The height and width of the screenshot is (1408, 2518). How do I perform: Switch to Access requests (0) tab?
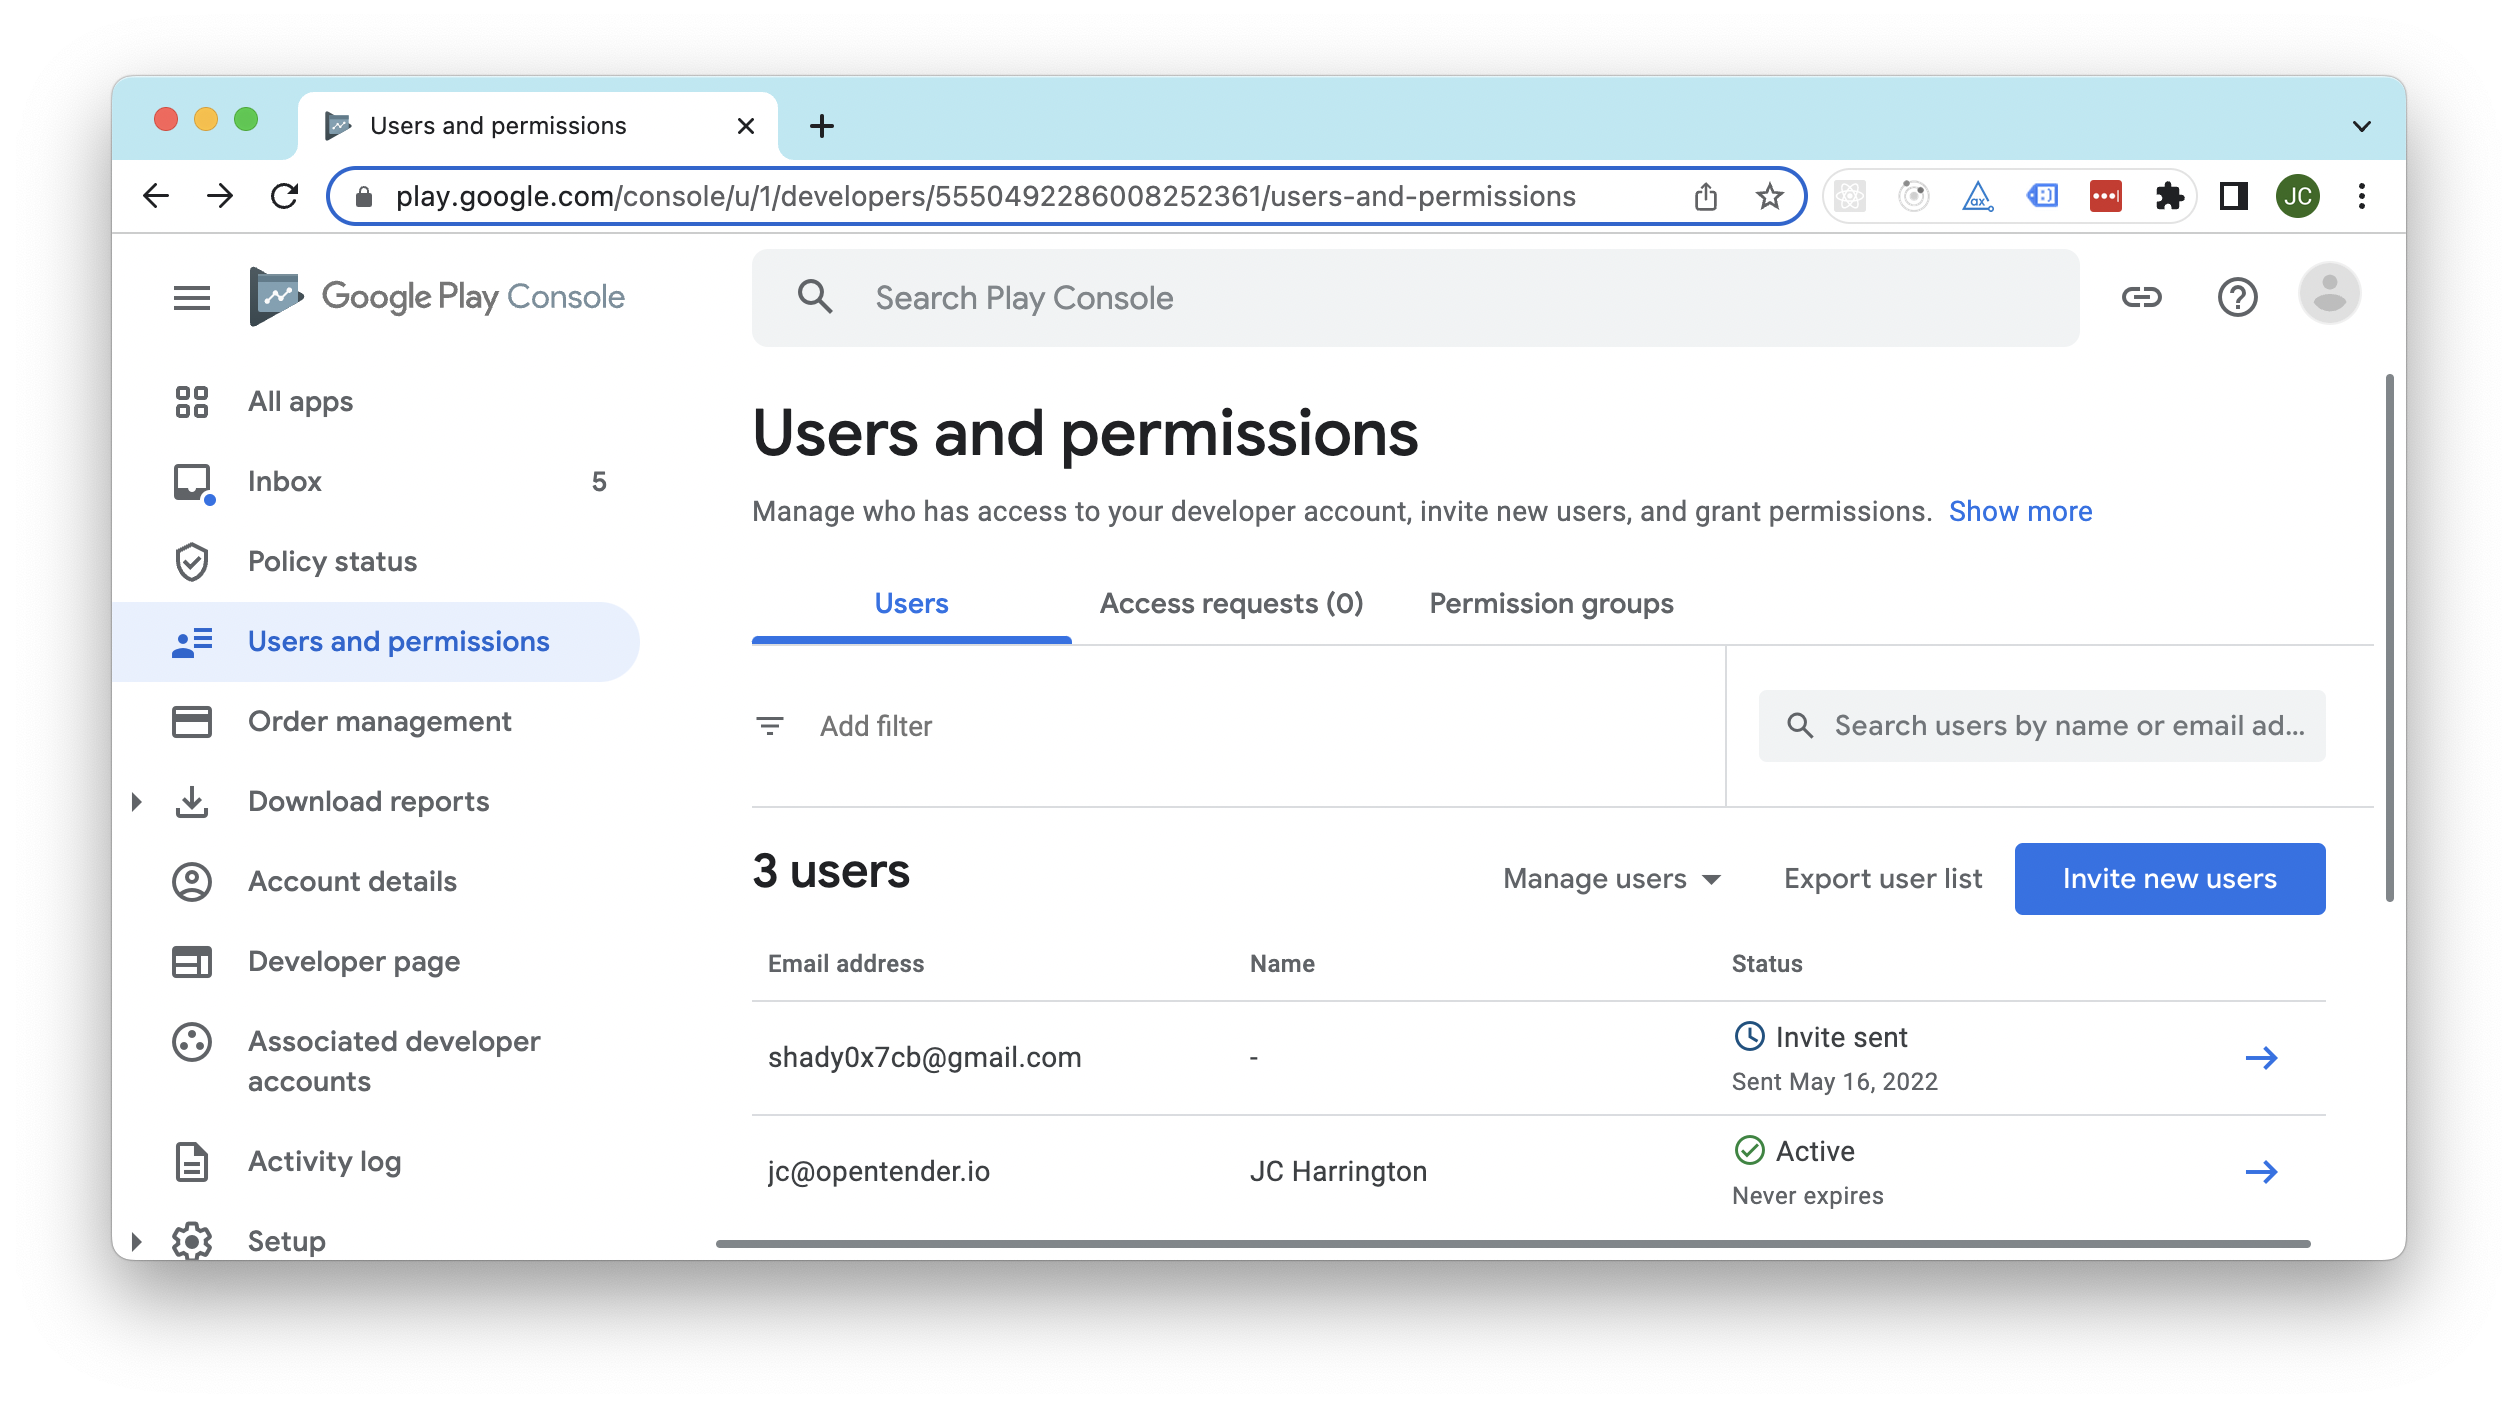pyautogui.click(x=1231, y=603)
